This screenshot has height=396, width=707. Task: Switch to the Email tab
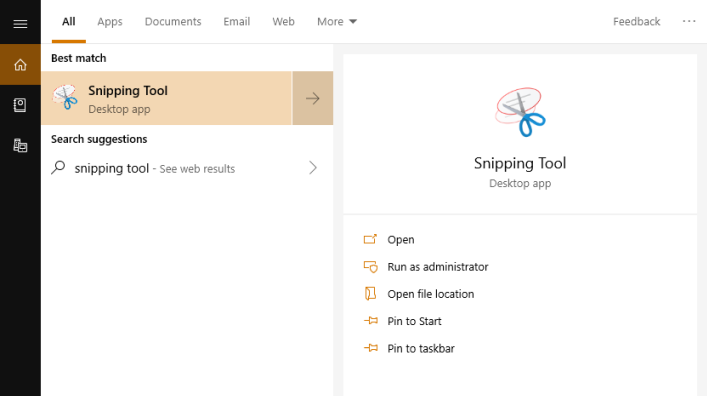(x=237, y=22)
